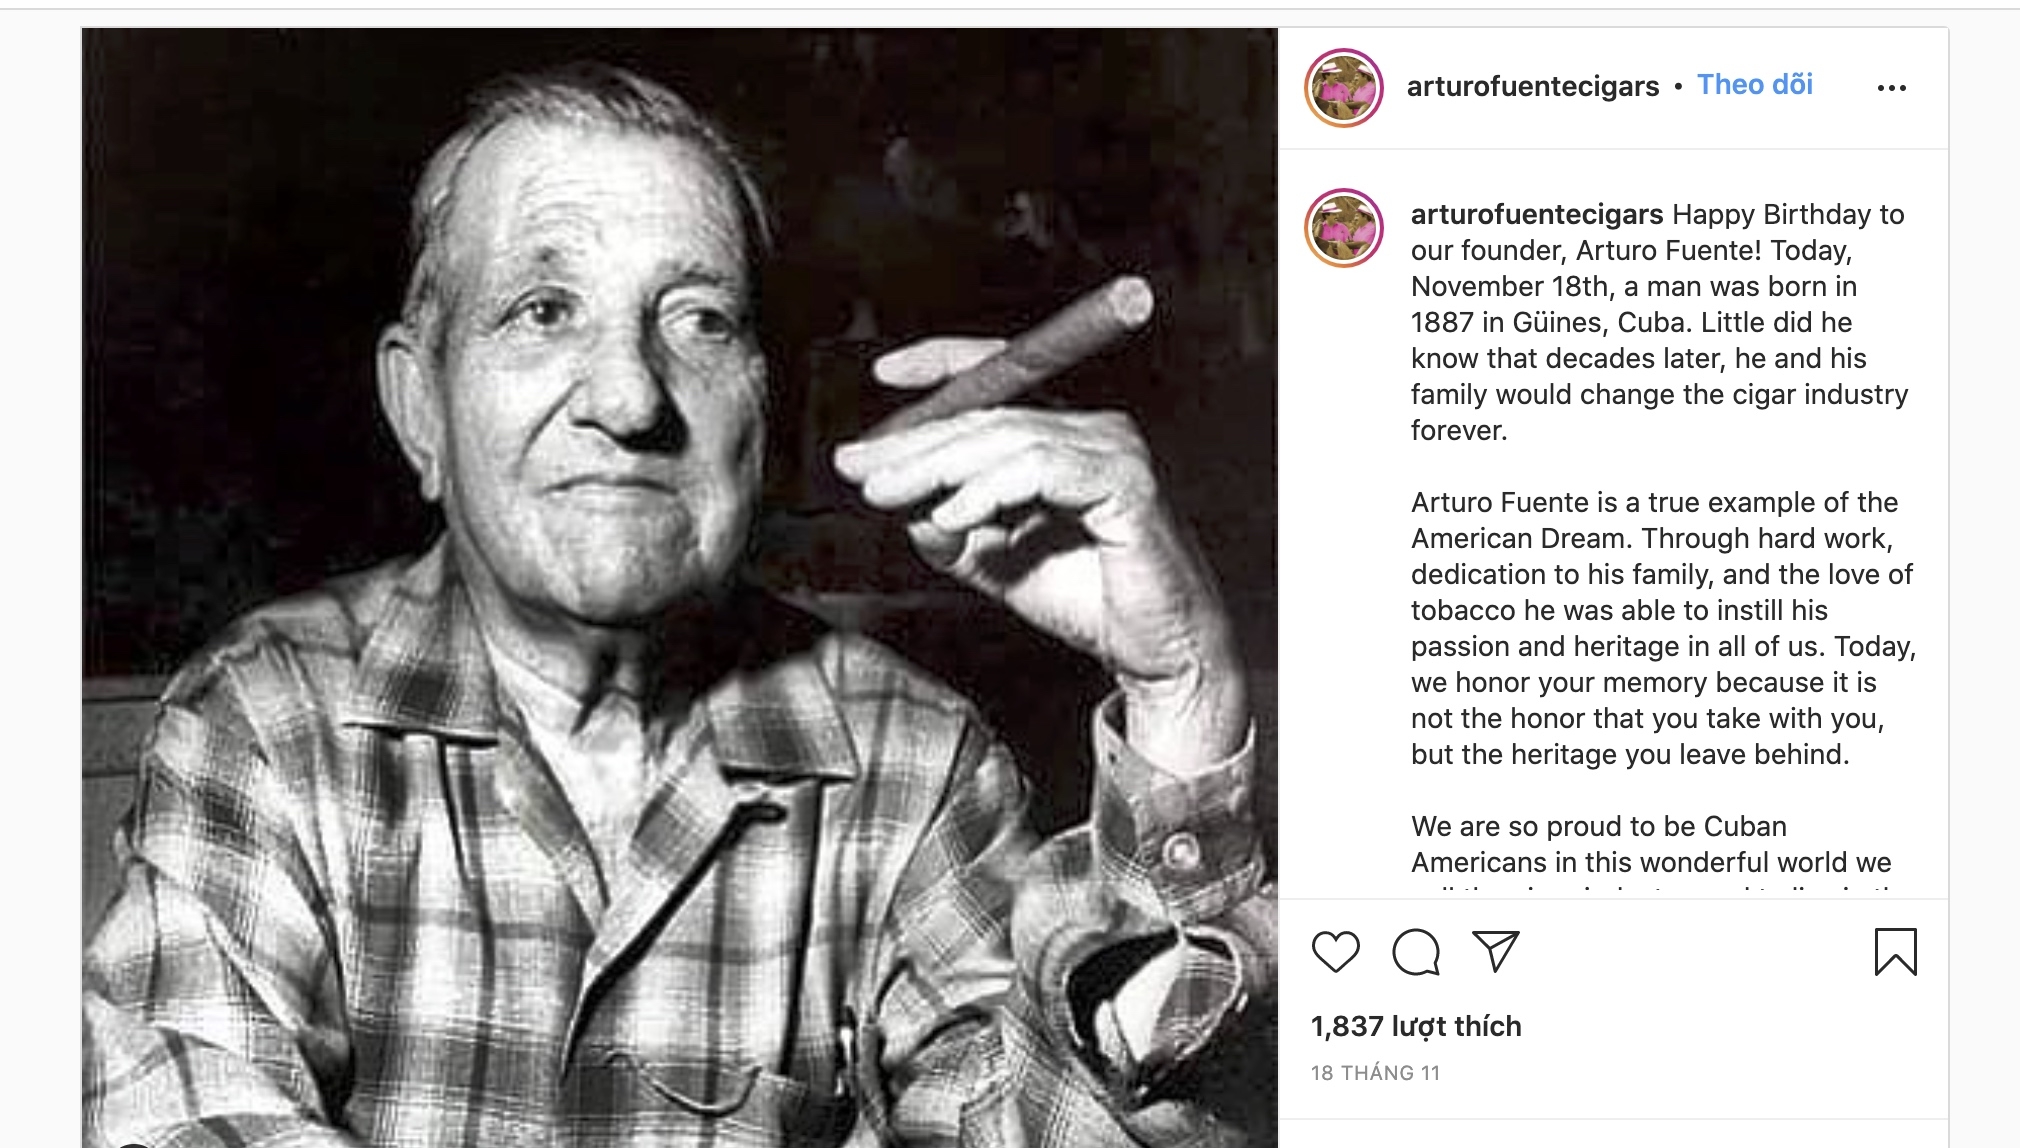Follow the account via "Theo dõi"
The image size is (2020, 1148).
coord(1755,85)
